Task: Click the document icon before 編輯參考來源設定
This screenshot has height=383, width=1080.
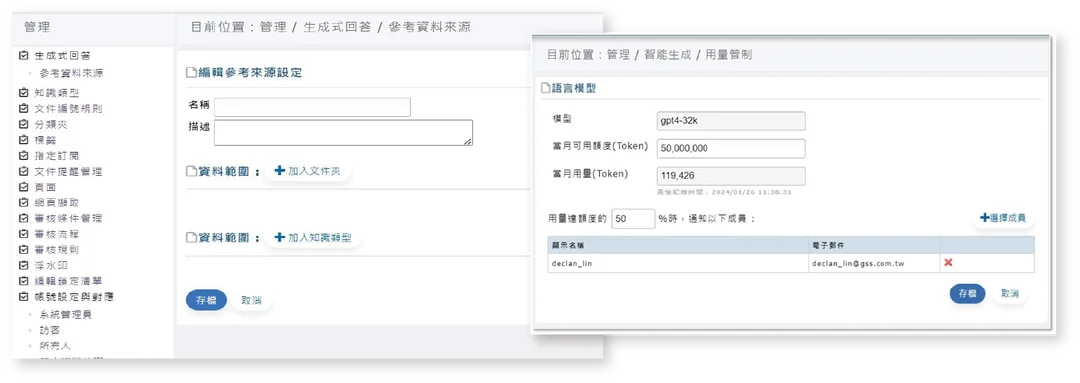Action: pos(191,72)
